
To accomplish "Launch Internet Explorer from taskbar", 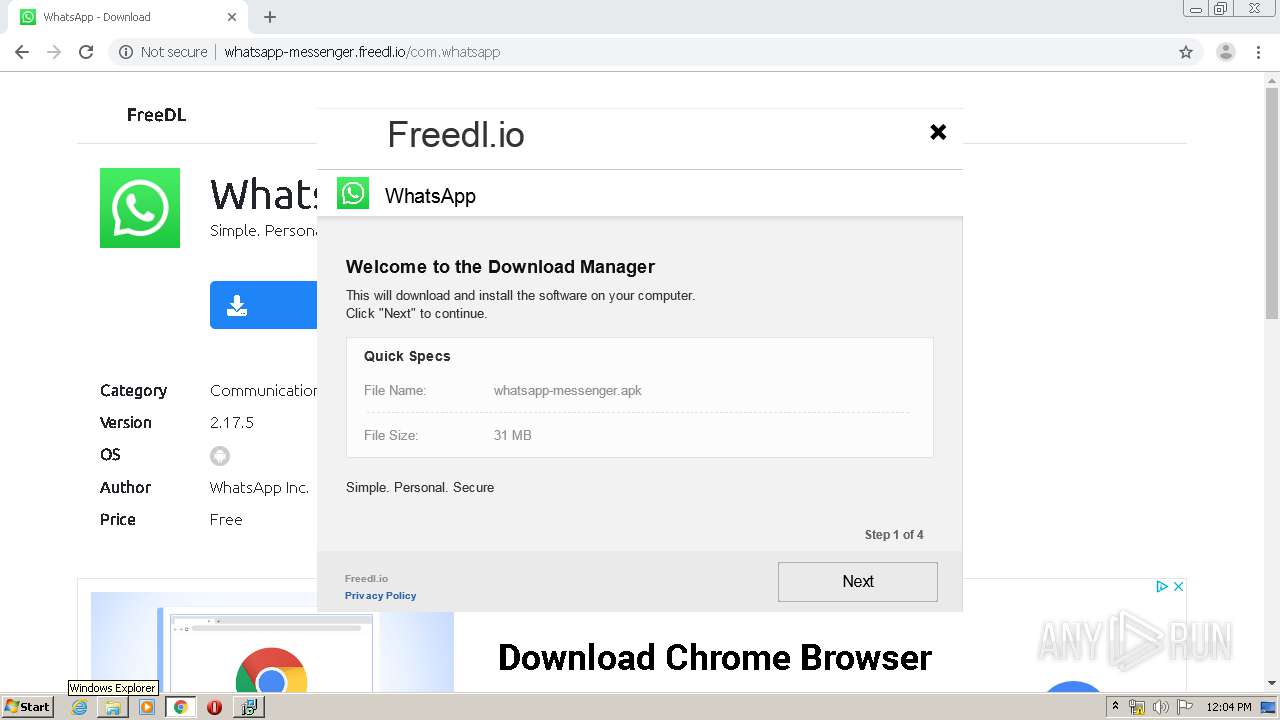I will tap(80, 707).
